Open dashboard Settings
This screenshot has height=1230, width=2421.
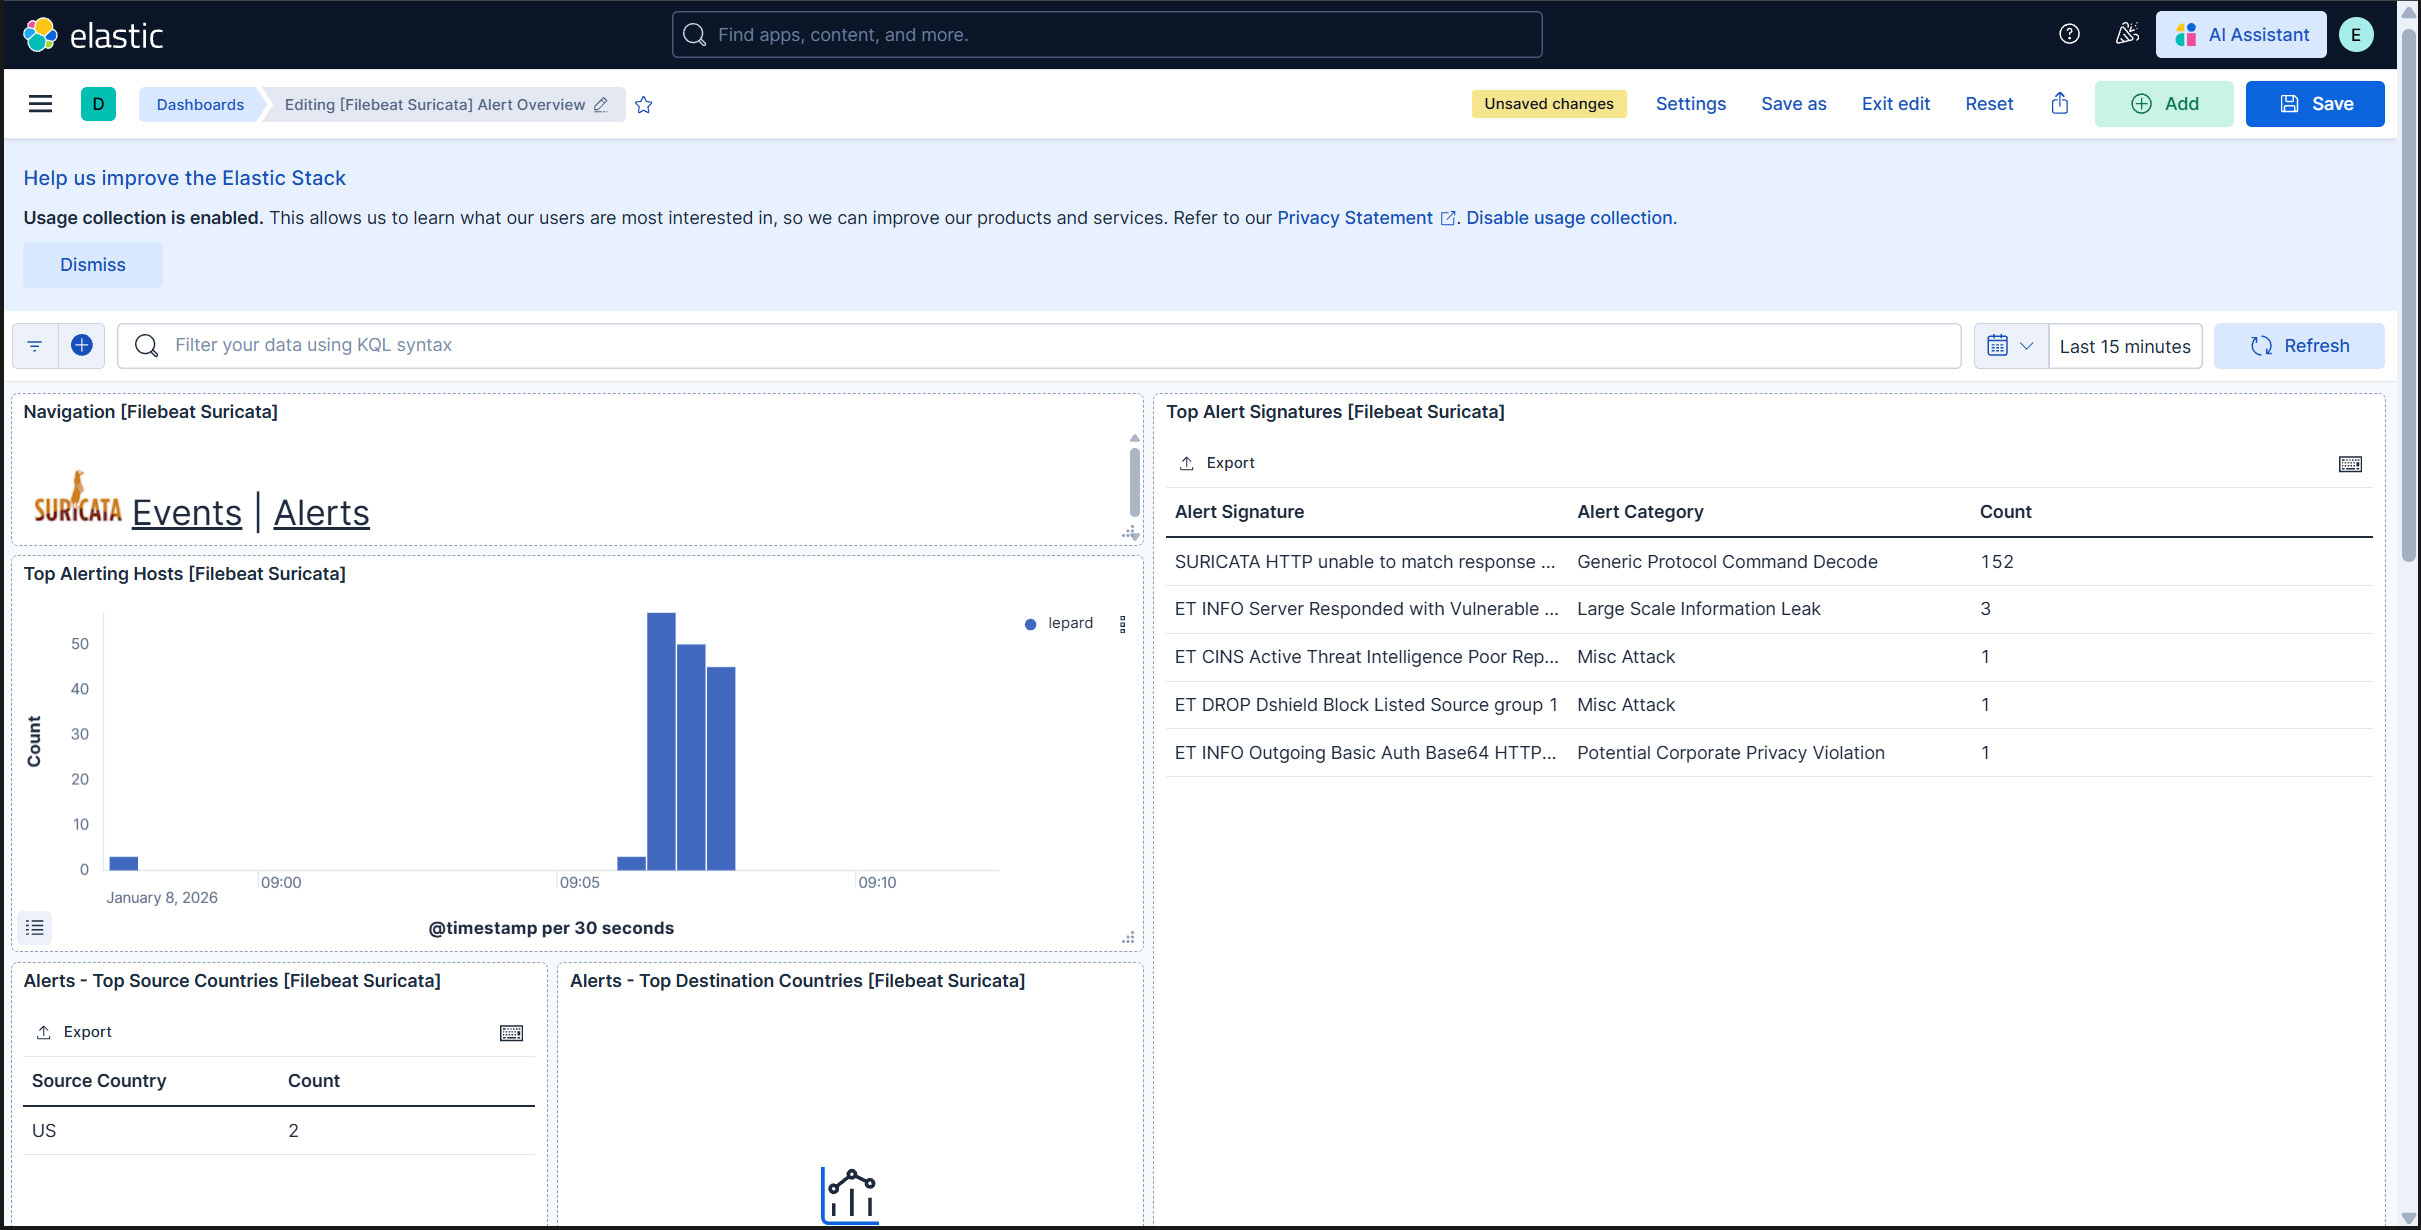coord(1690,104)
